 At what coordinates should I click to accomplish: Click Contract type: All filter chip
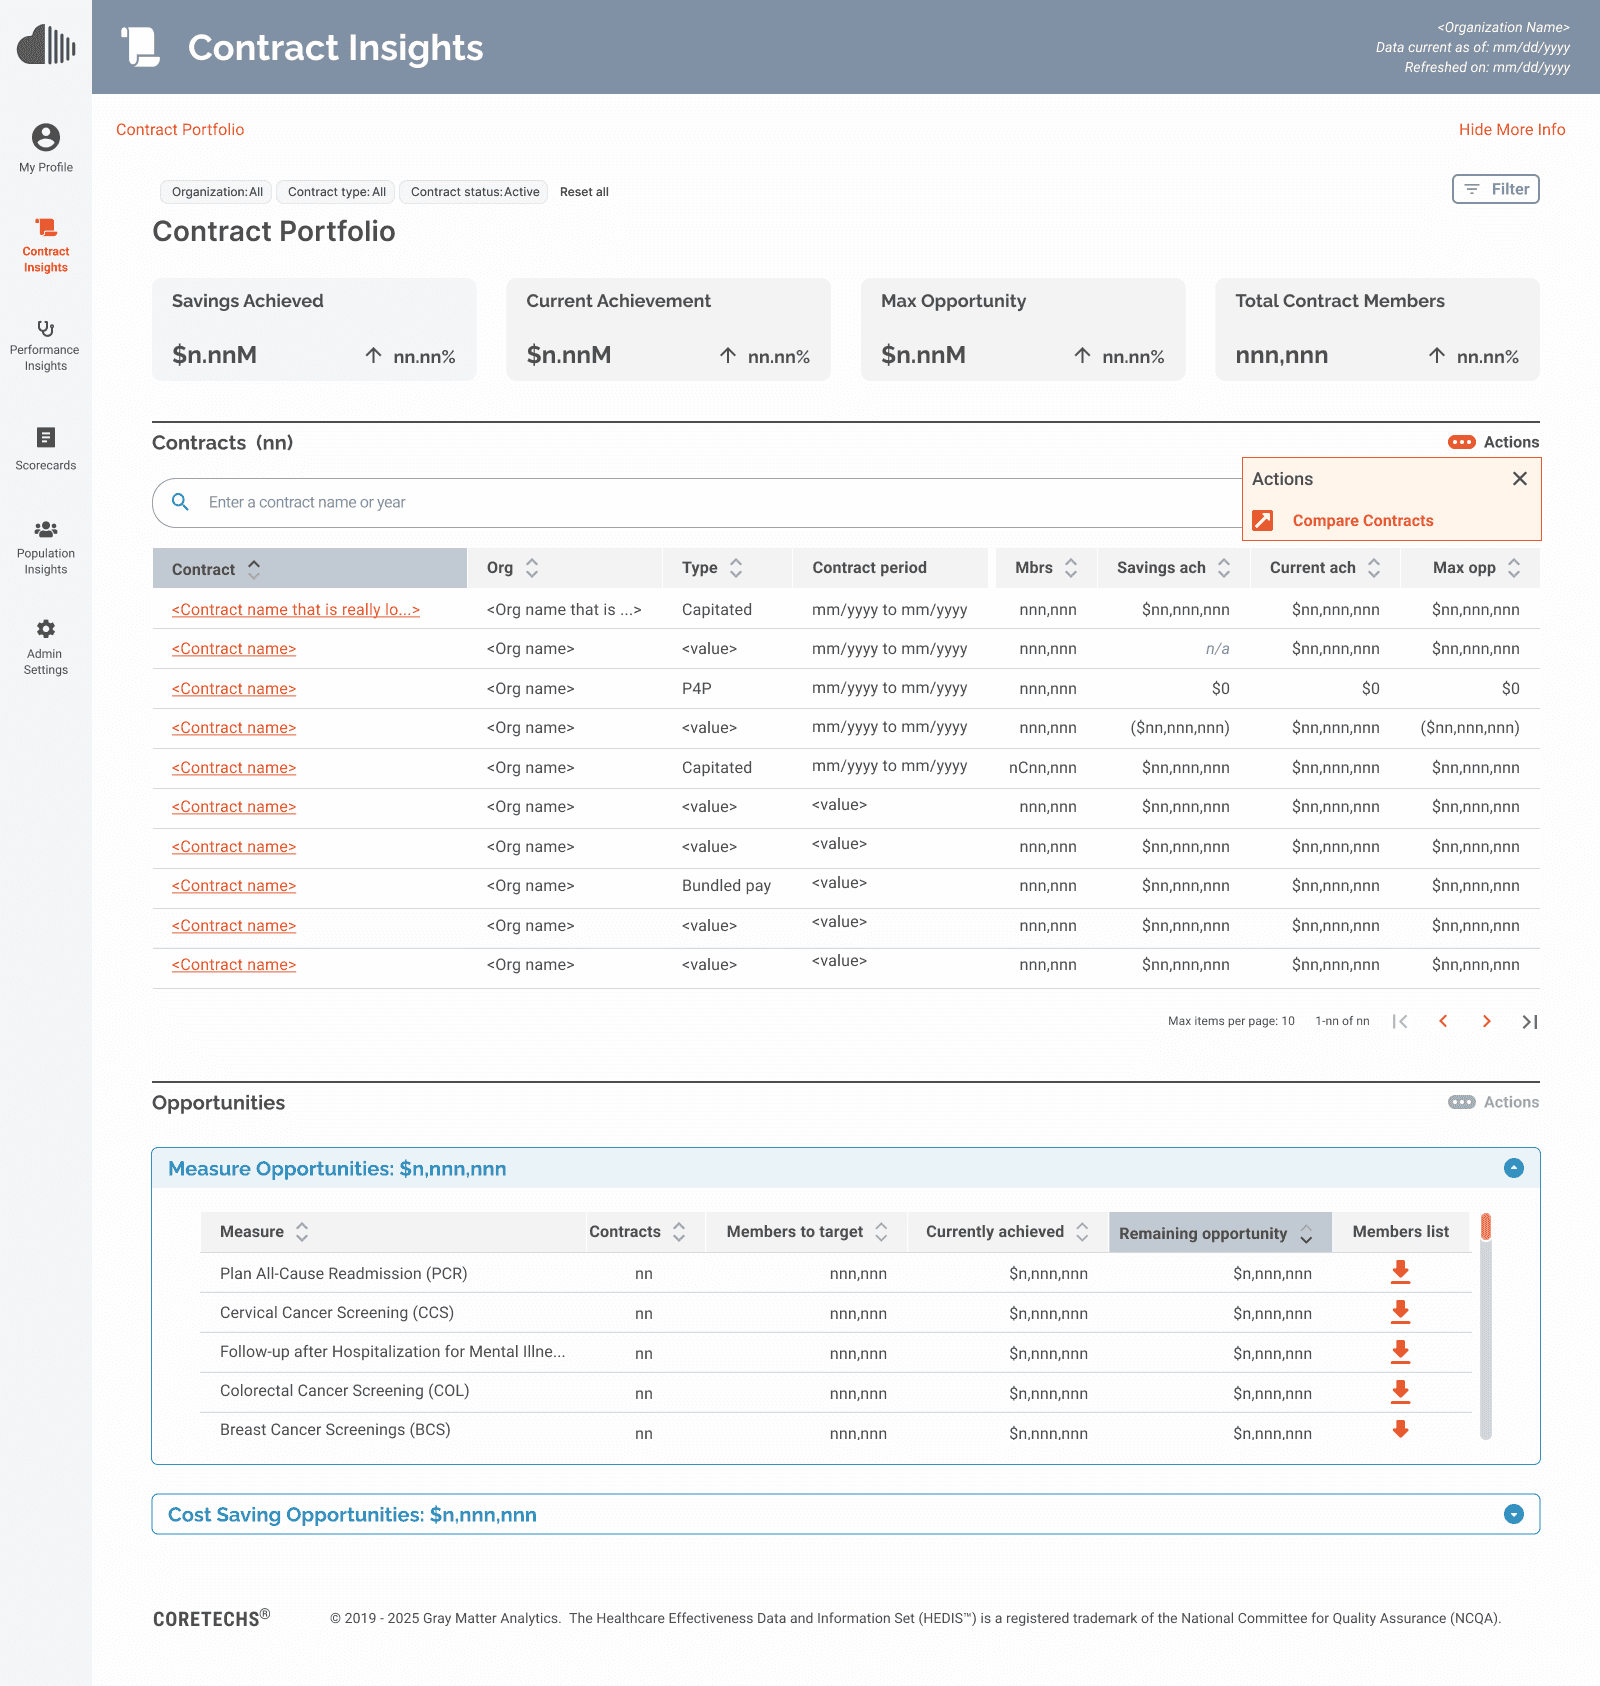[337, 192]
